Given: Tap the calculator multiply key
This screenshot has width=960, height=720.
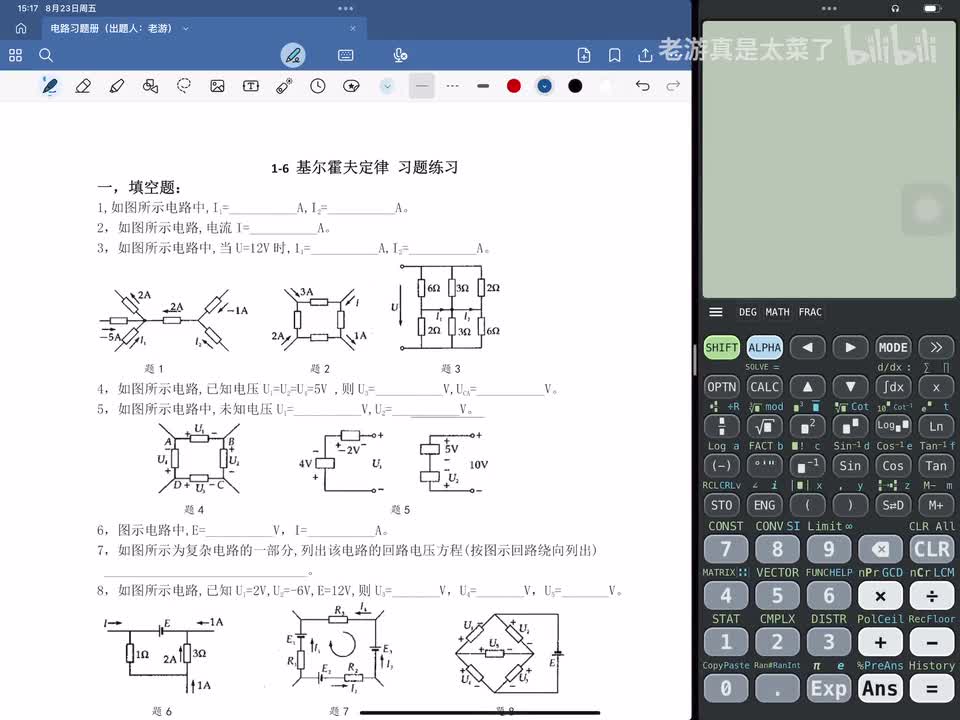Looking at the screenshot, I should (x=880, y=596).
